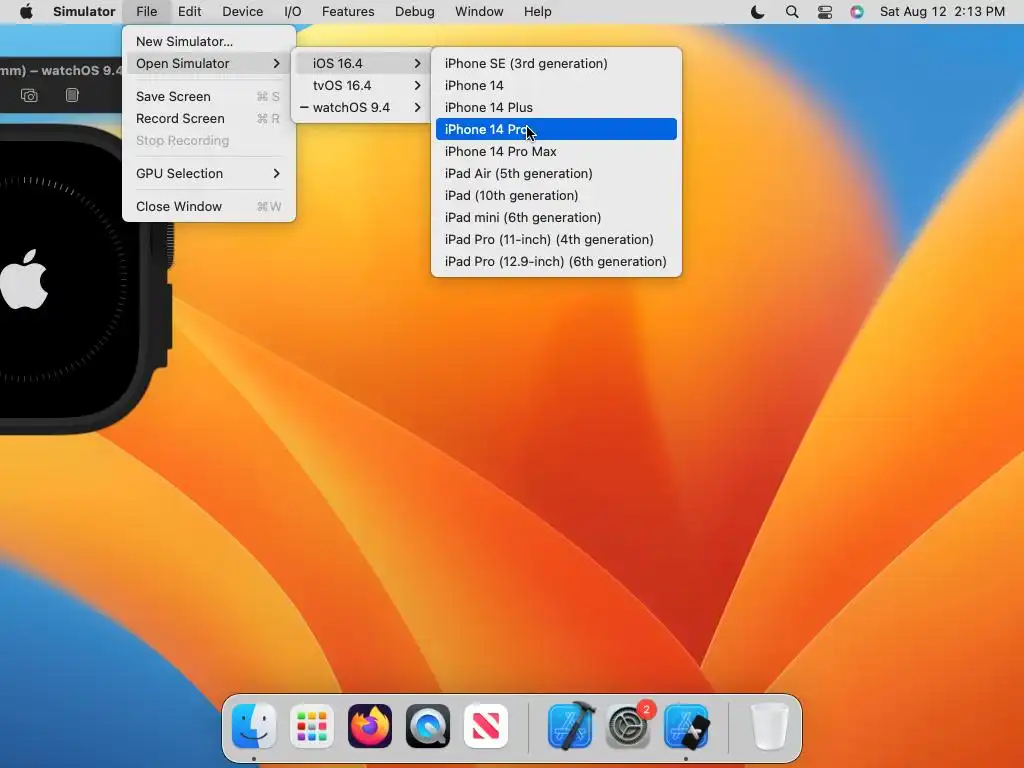
Task: Select Record Screen menu item
Action: coord(208,118)
